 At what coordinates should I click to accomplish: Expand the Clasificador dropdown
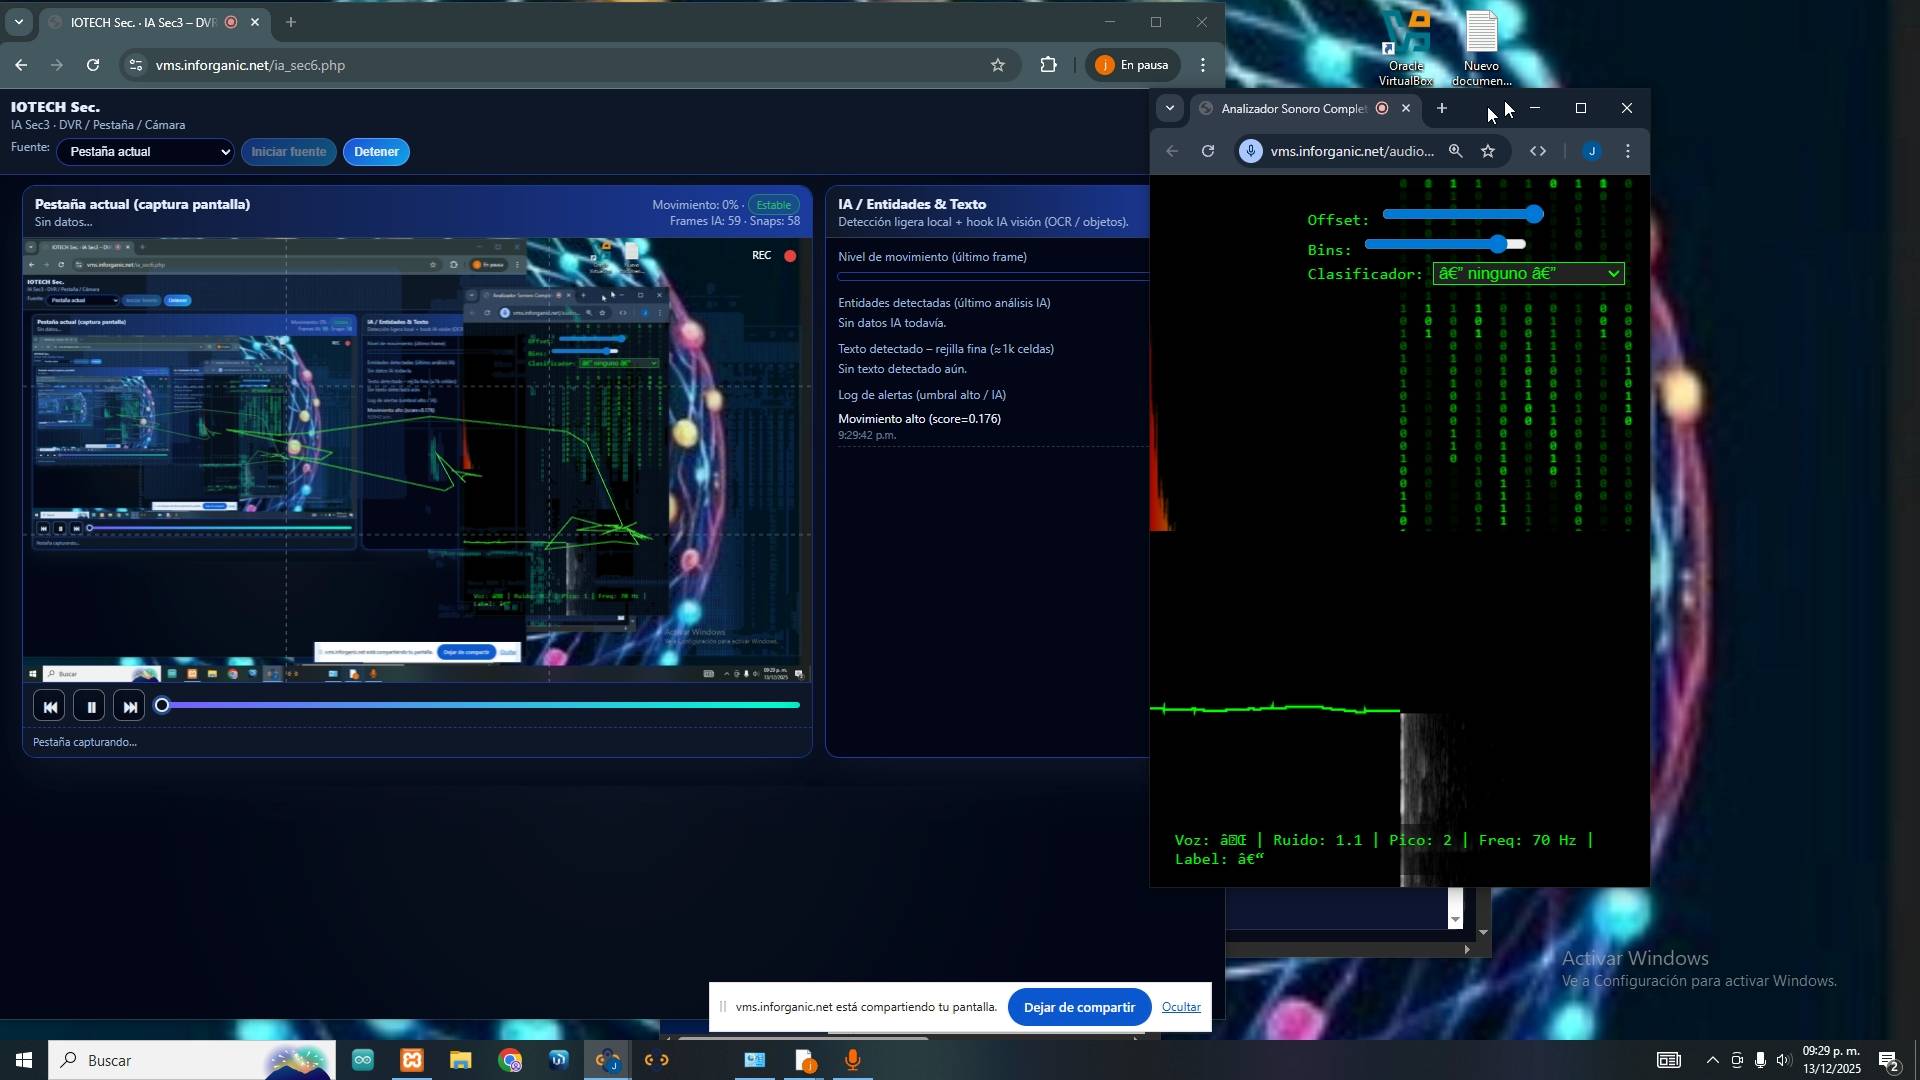(1527, 274)
